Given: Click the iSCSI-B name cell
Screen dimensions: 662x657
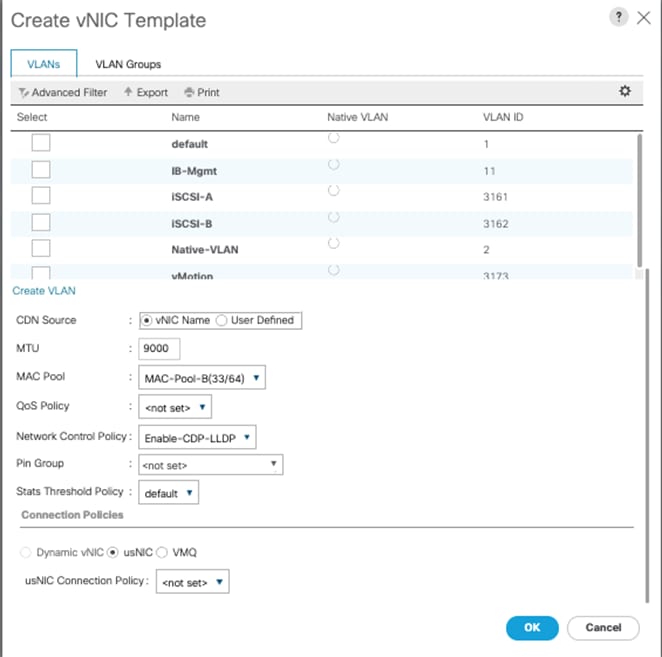Looking at the screenshot, I should pos(192,223).
